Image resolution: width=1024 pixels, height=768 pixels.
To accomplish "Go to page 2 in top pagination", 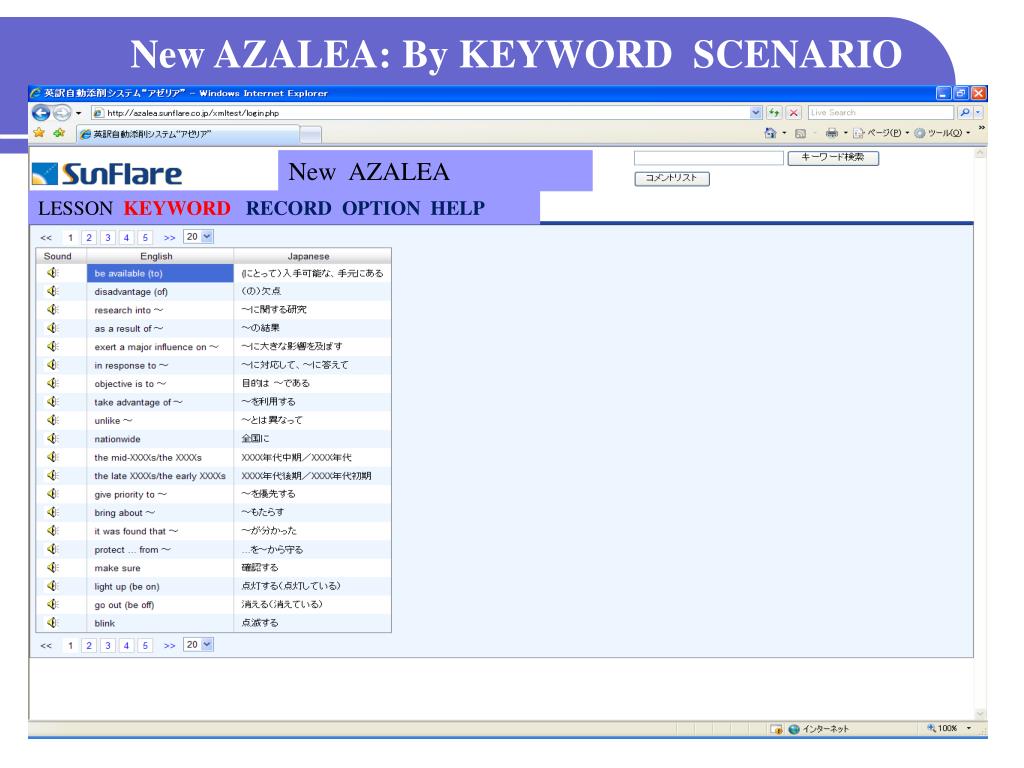I will (x=89, y=238).
